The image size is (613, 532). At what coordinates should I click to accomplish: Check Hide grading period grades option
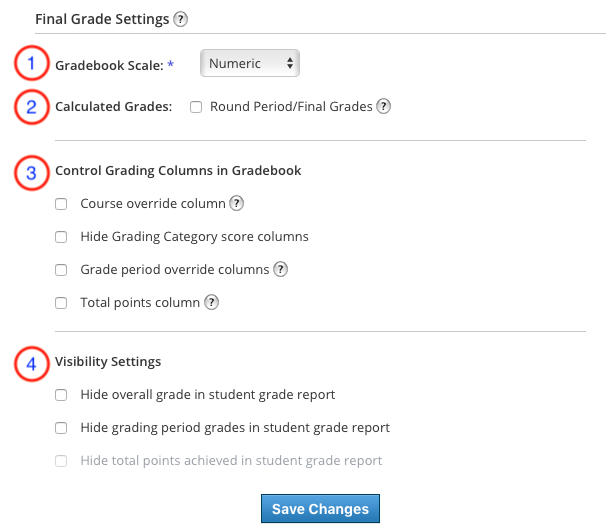coord(61,428)
